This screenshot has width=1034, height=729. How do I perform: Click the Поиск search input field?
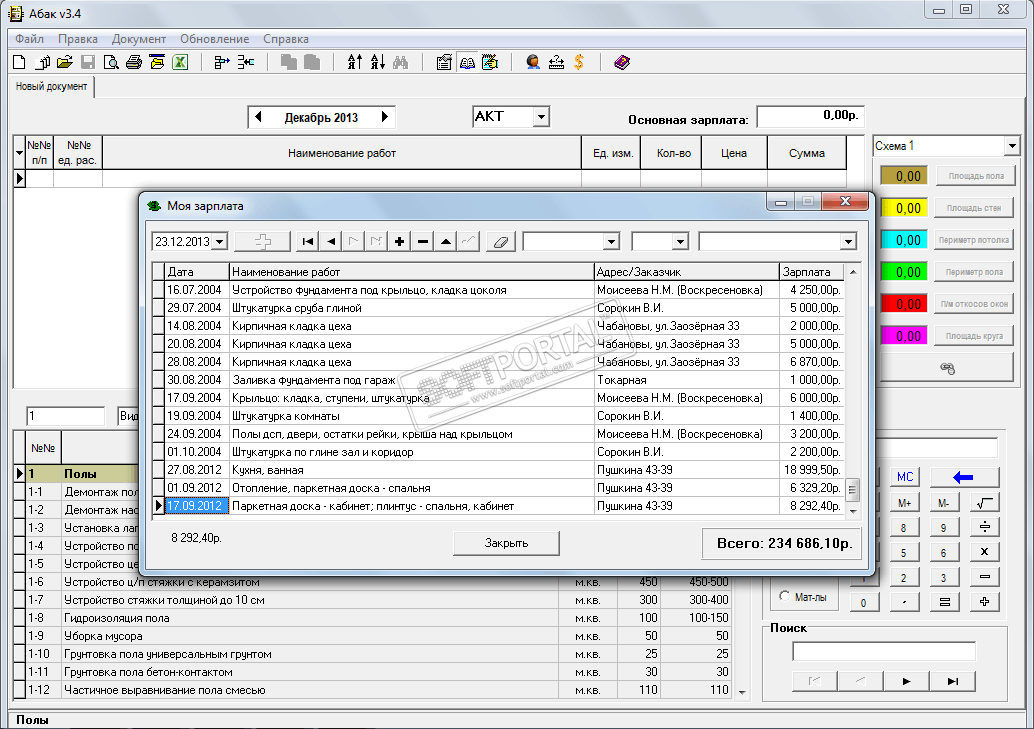[x=883, y=652]
